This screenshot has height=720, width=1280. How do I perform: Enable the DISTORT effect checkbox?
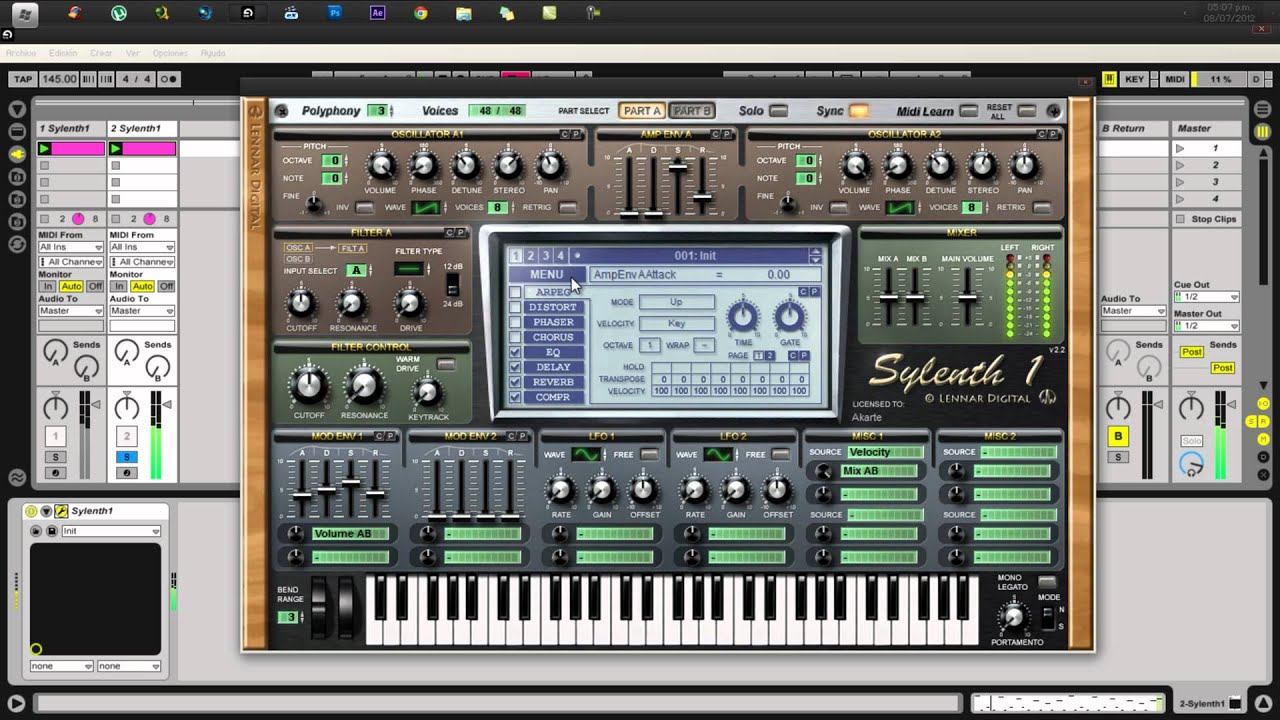(515, 307)
